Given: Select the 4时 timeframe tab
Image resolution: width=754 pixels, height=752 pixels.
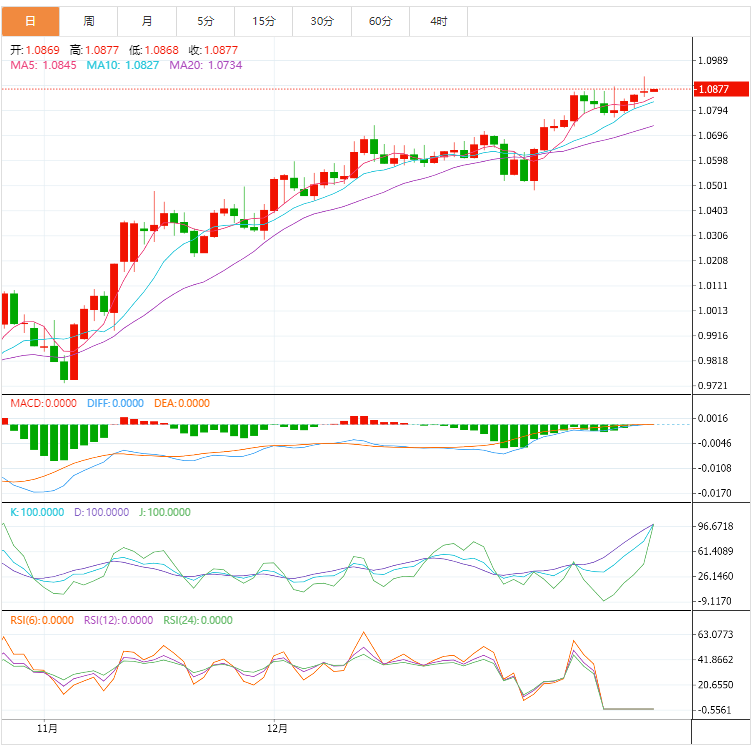Looking at the screenshot, I should (439, 21).
